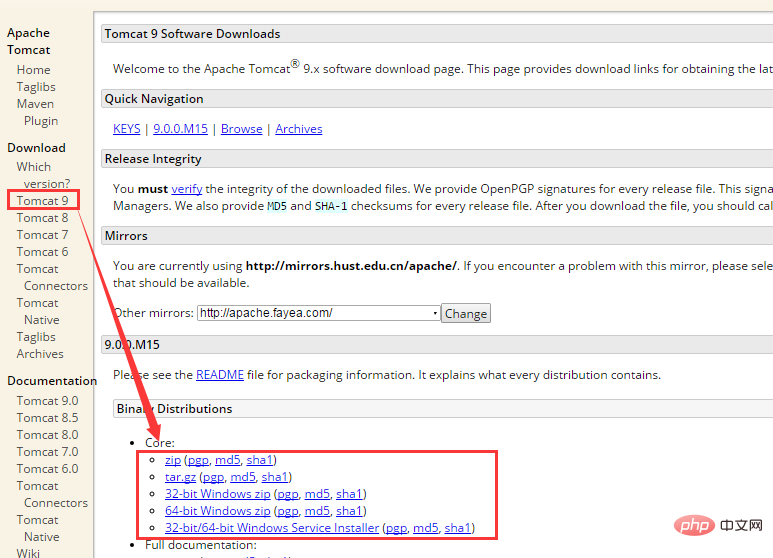This screenshot has height=558, width=773.
Task: Open md5 checksum for 32-bit Windows zip
Action: tap(317, 494)
